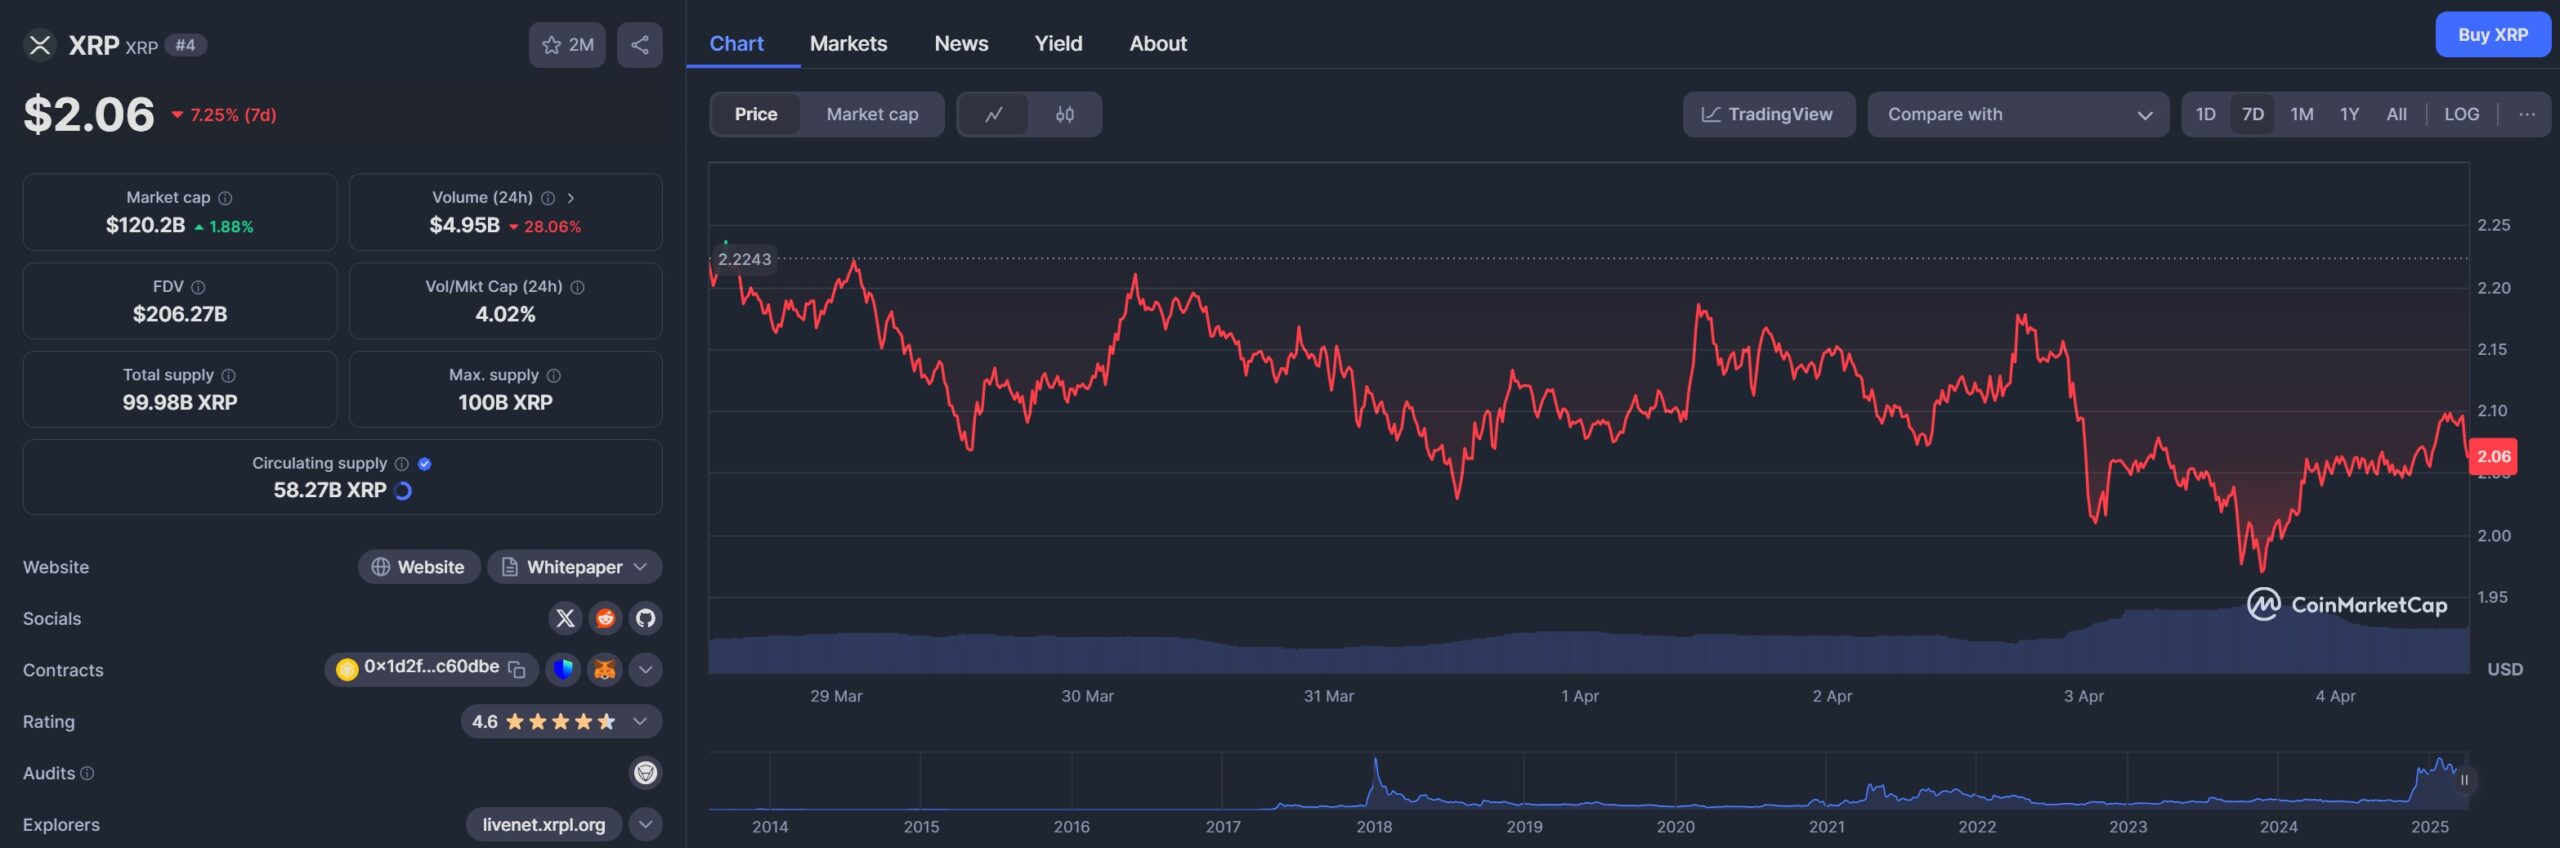Image resolution: width=2560 pixels, height=848 pixels.
Task: Expand the Whitepaper dropdown
Action: [x=575, y=567]
